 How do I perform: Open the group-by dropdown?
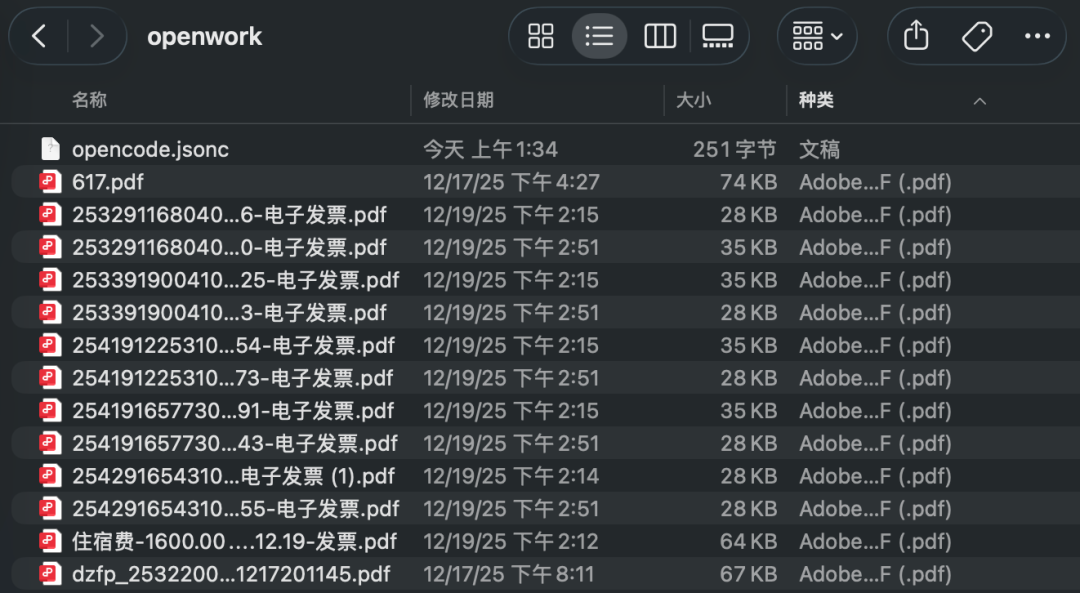(x=817, y=37)
